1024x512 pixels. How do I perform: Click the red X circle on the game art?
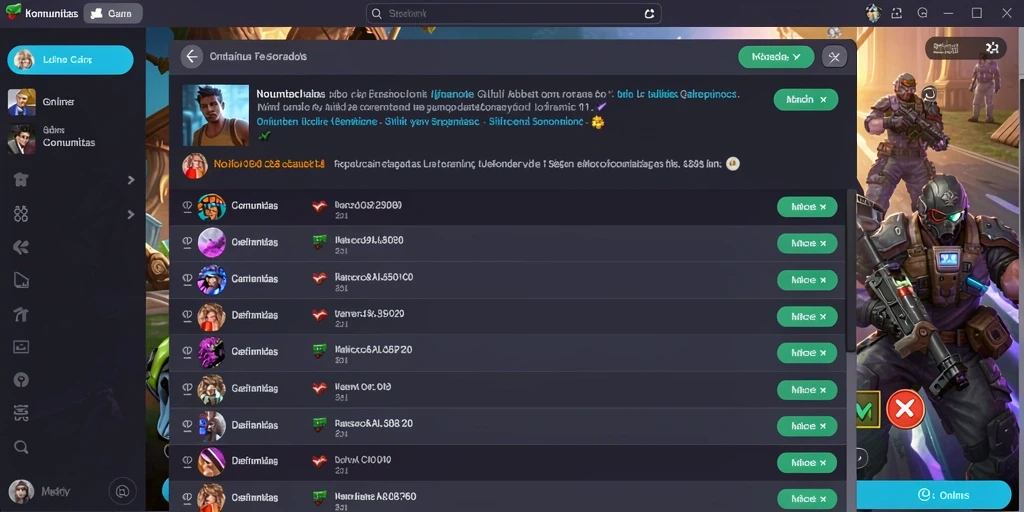[904, 409]
